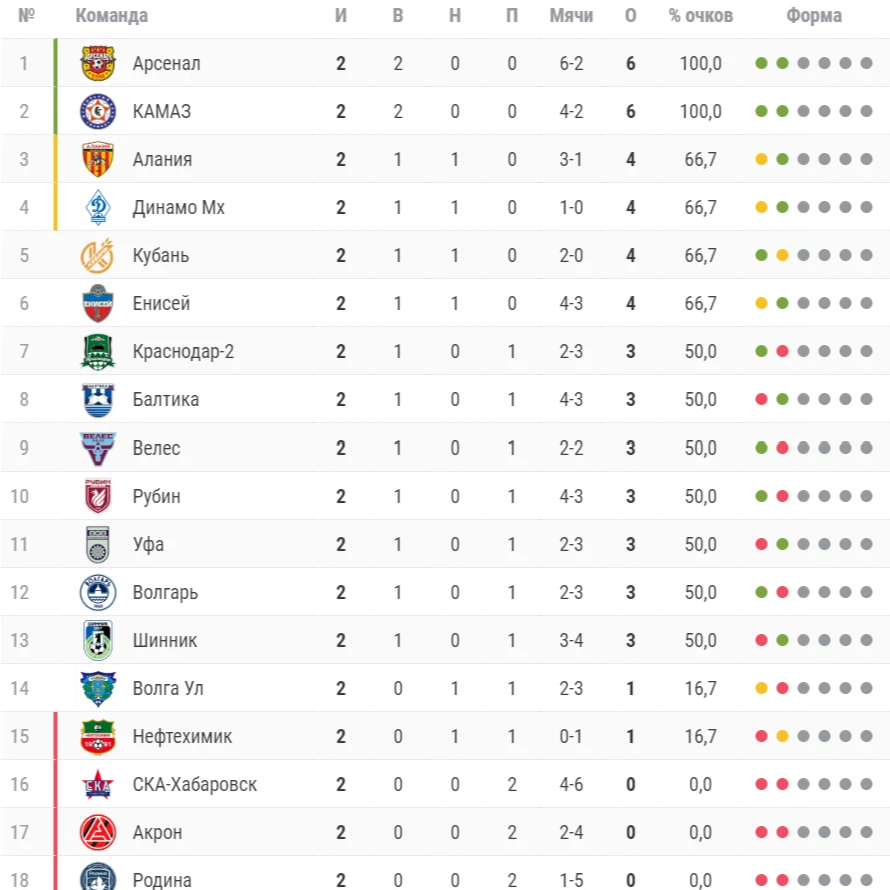Click the Динамо Мх diamond logo
The height and width of the screenshot is (890, 890).
click(x=98, y=207)
